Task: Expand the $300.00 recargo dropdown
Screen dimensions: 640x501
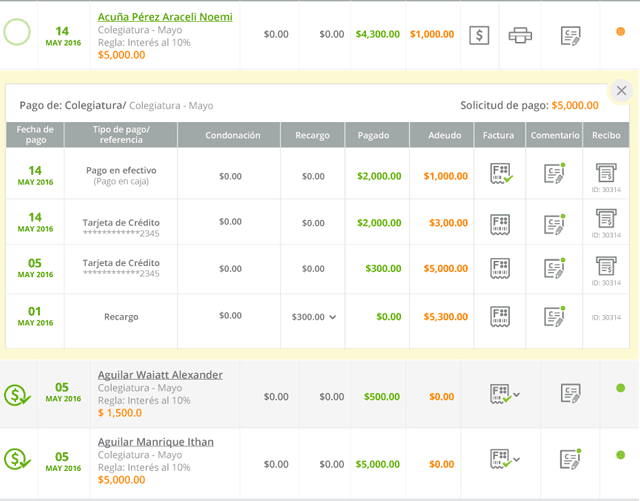Action: 333,317
